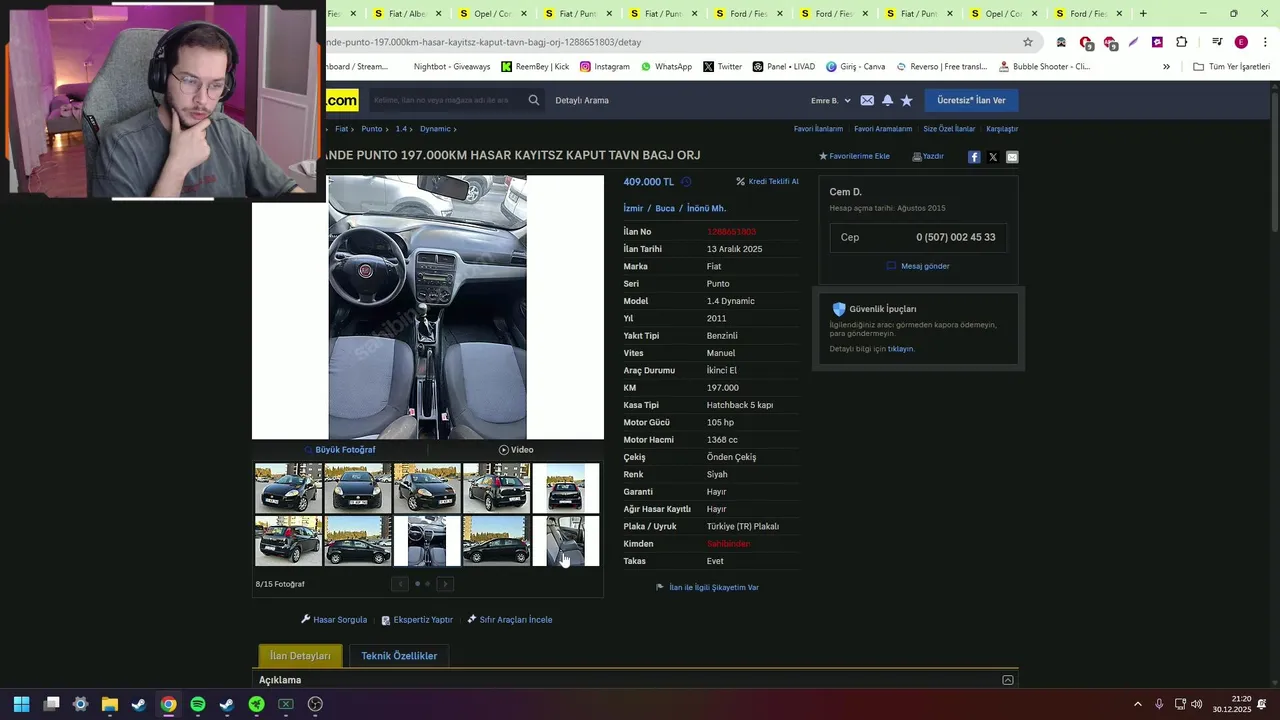Click the WhatsApp bookmark
Viewport: 1280px width, 720px height.
point(666,67)
